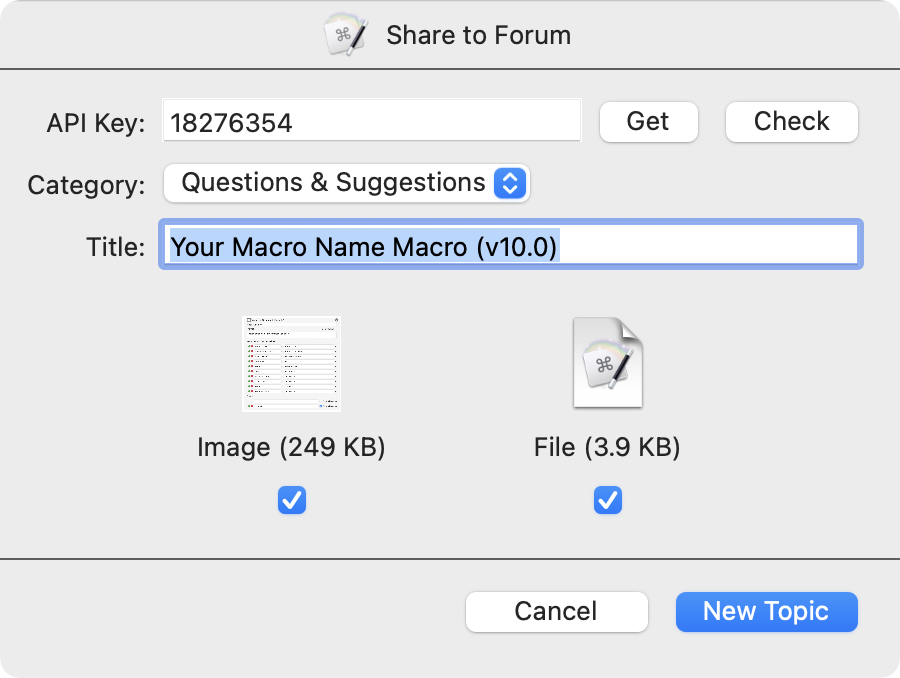Image resolution: width=900 pixels, height=678 pixels.
Task: Click the Image (249 KB) label
Action: pos(291,447)
